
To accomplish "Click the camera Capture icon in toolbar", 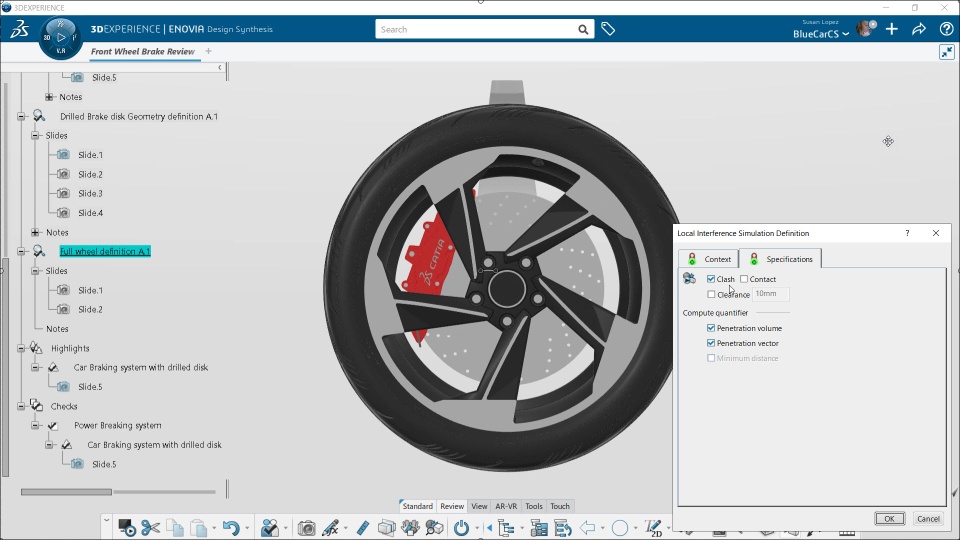I will tap(307, 527).
